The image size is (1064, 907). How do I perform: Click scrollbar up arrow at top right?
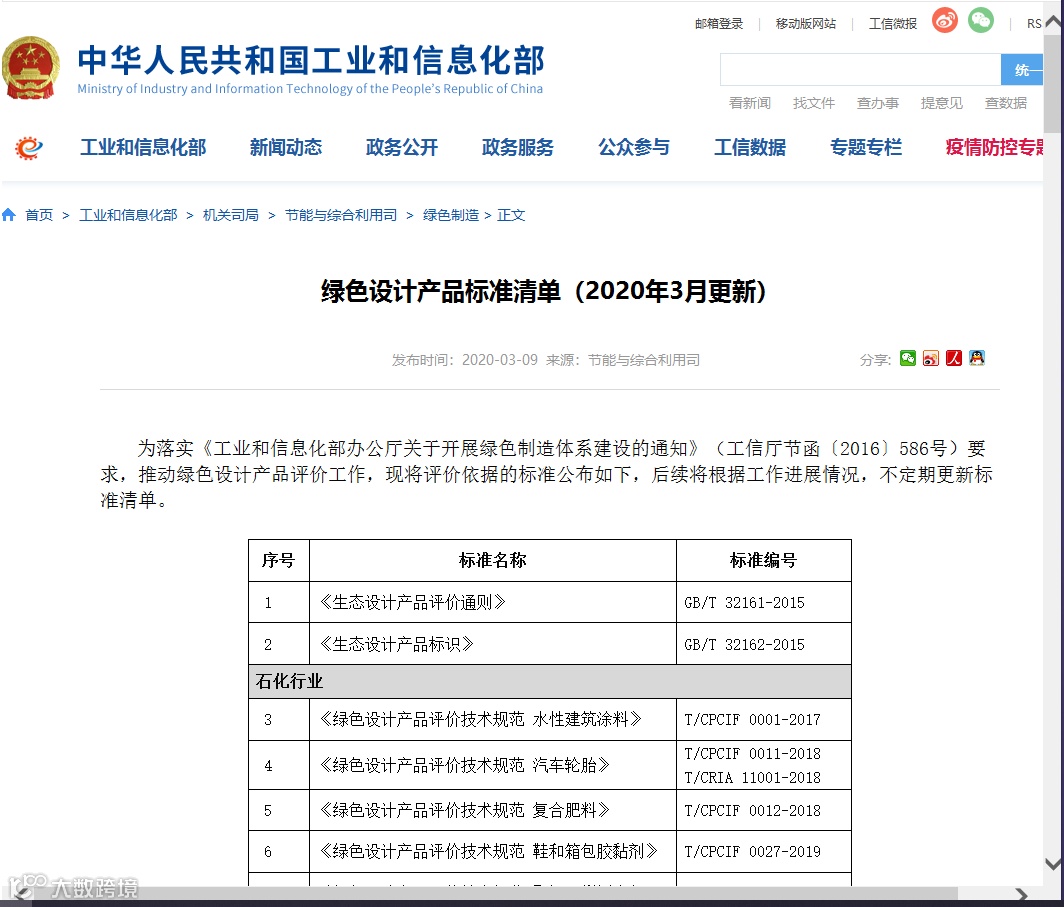[1053, 22]
